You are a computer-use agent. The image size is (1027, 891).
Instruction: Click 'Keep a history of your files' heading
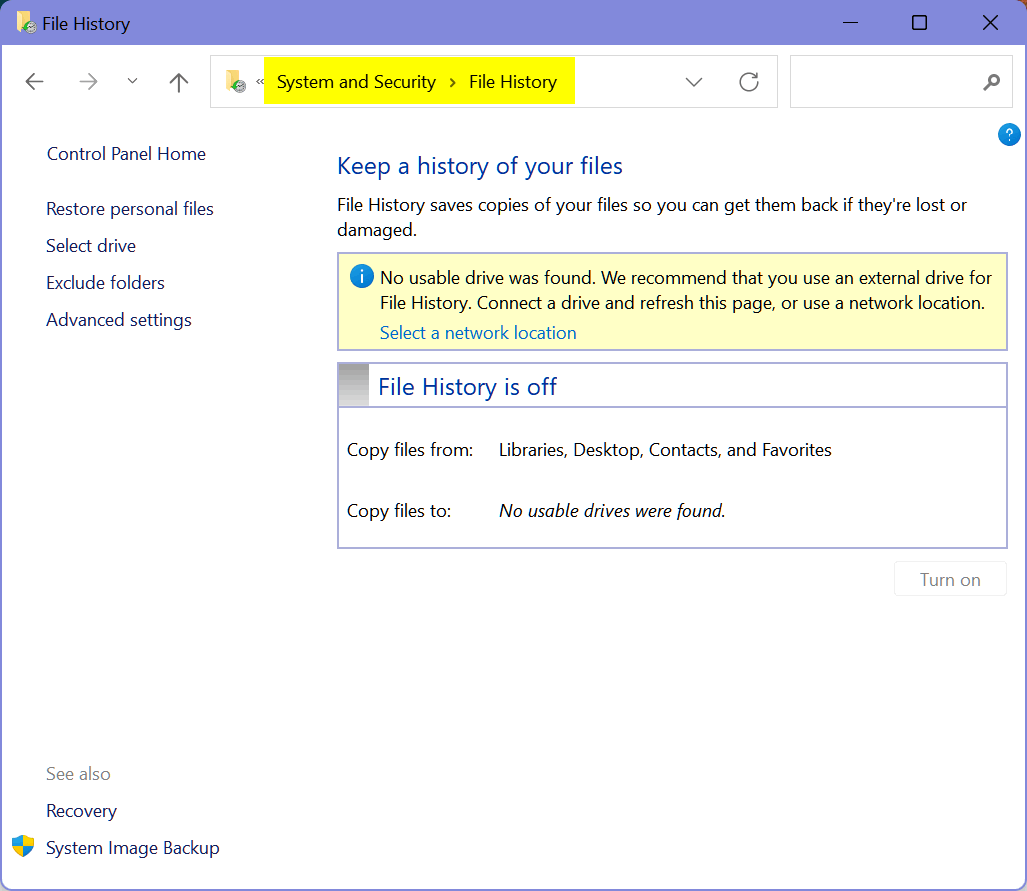[479, 166]
